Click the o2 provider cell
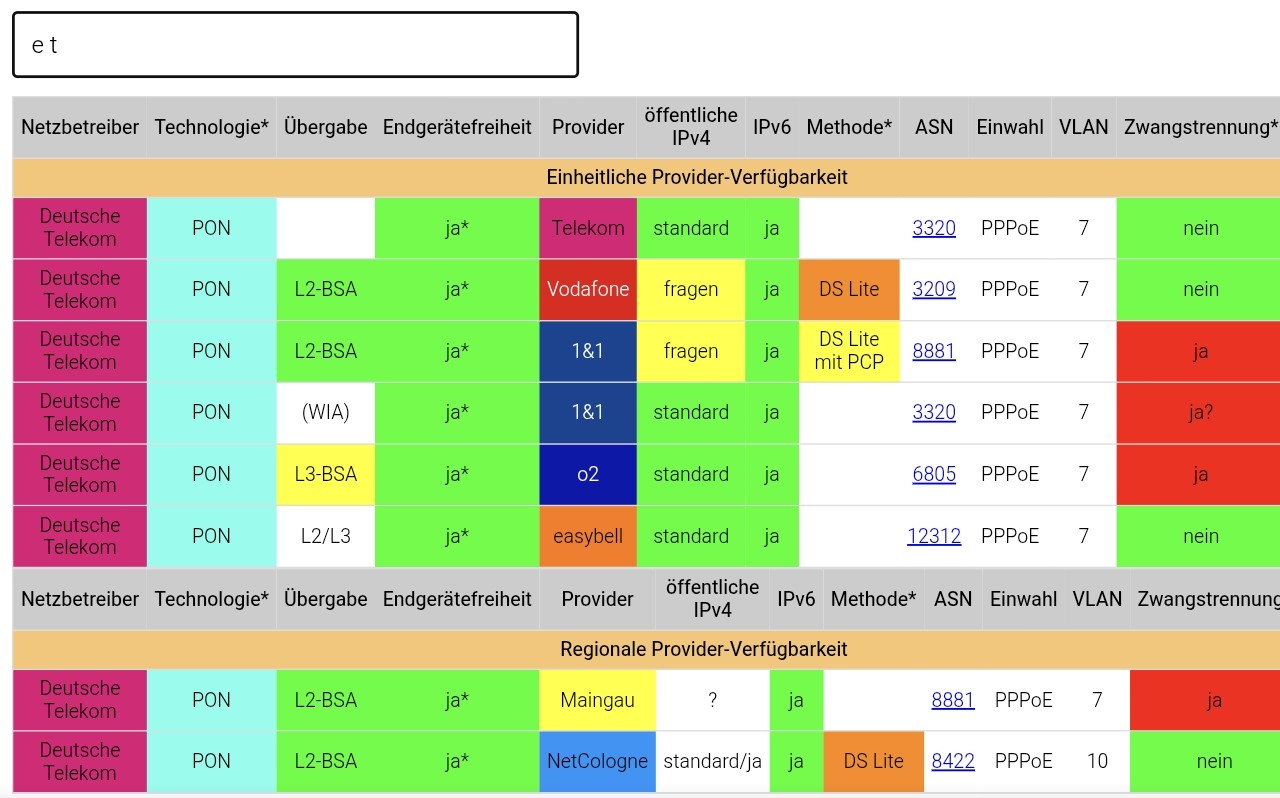Screen dimensions: 1280x798 [x=588, y=474]
